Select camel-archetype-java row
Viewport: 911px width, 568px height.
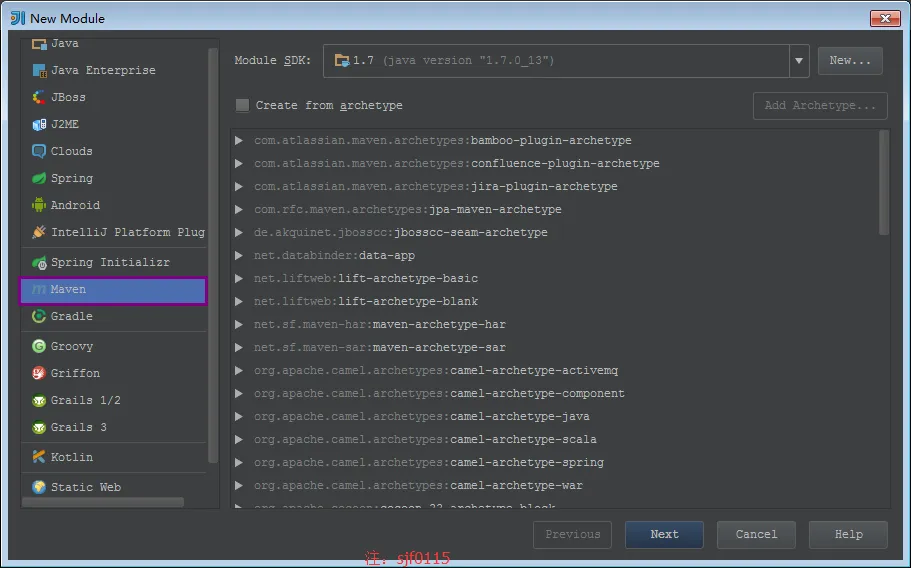(555, 416)
